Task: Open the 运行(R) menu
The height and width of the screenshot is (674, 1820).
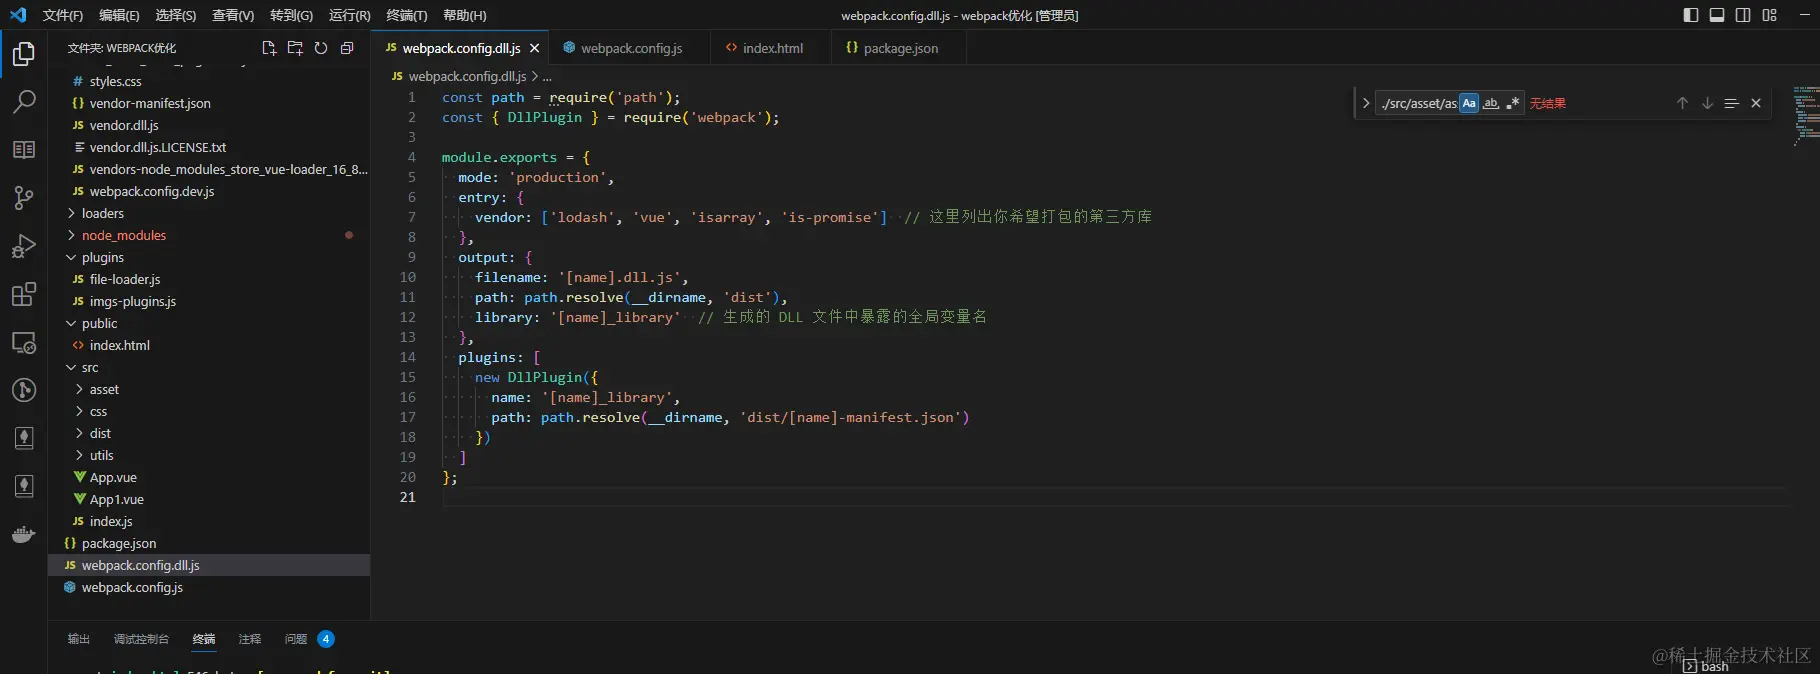Action: coord(349,15)
